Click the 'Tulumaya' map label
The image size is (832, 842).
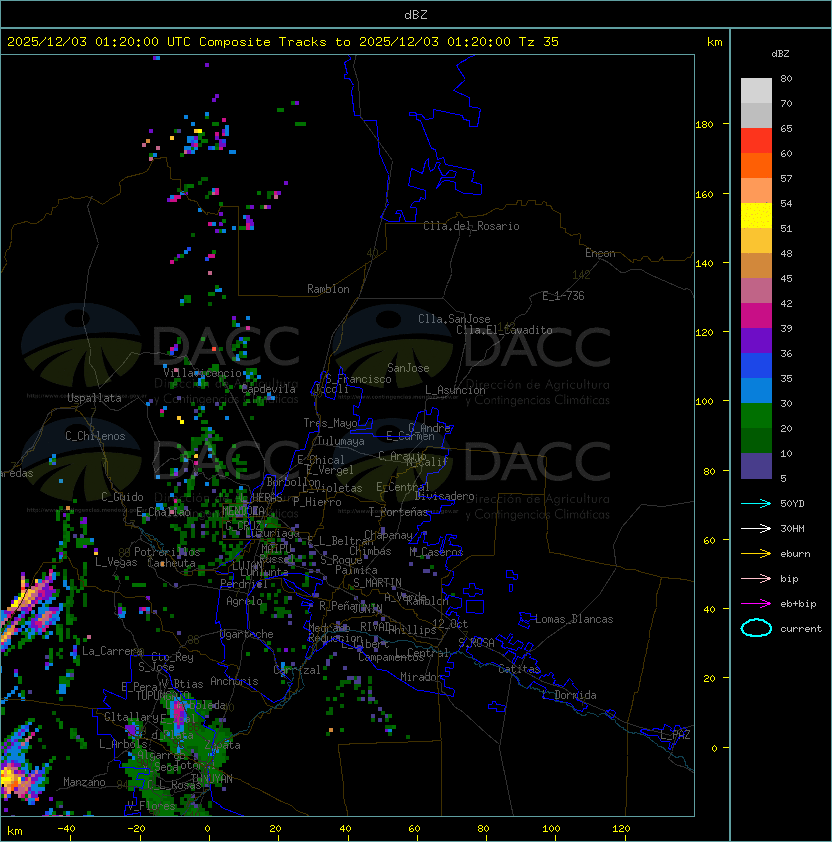[341, 441]
